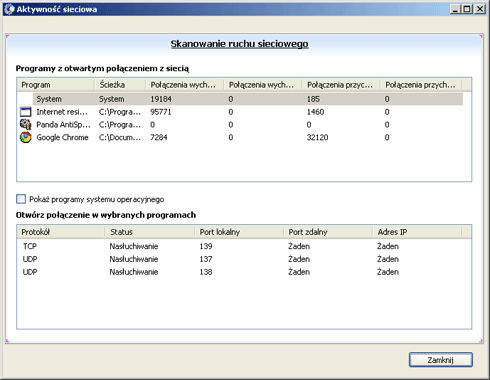Click Nasłuchiwanie status in TCP row
490x380 pixels.
134,246
